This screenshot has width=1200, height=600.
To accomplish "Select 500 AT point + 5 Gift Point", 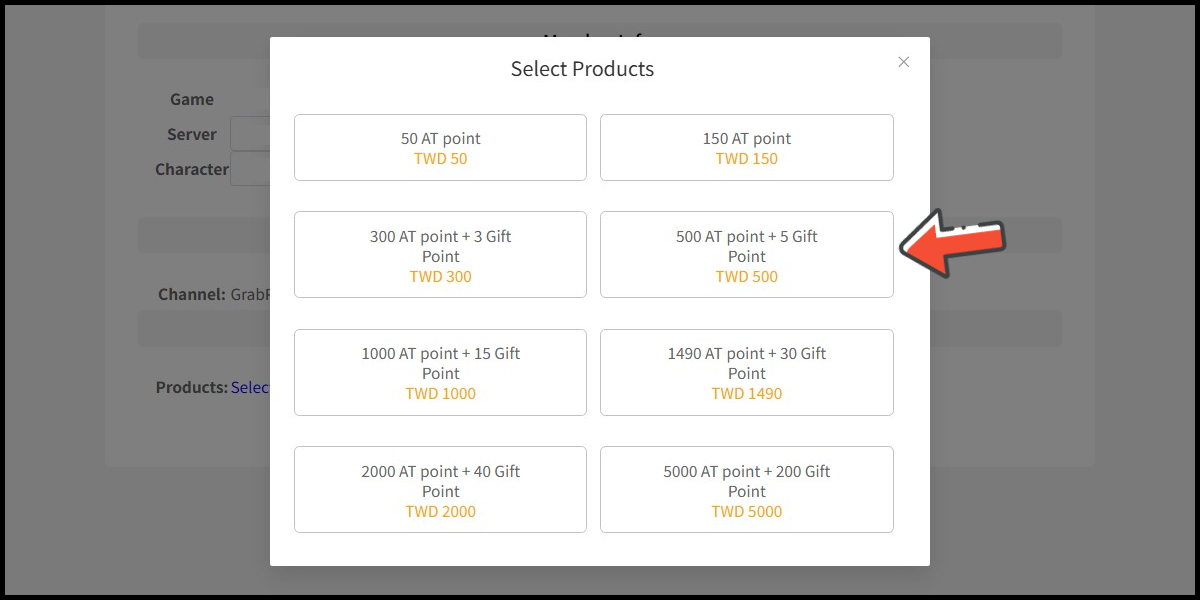I will [x=746, y=255].
